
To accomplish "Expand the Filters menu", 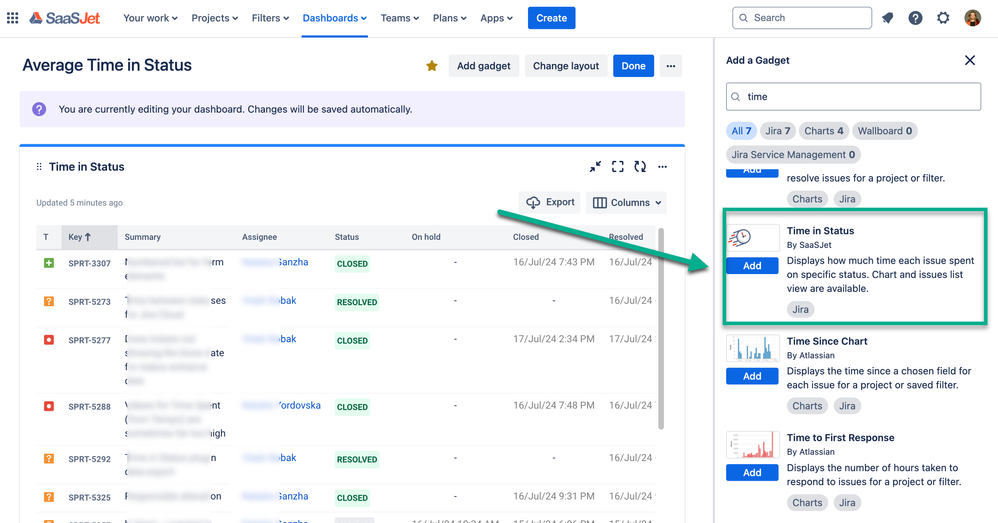I will tap(270, 18).
